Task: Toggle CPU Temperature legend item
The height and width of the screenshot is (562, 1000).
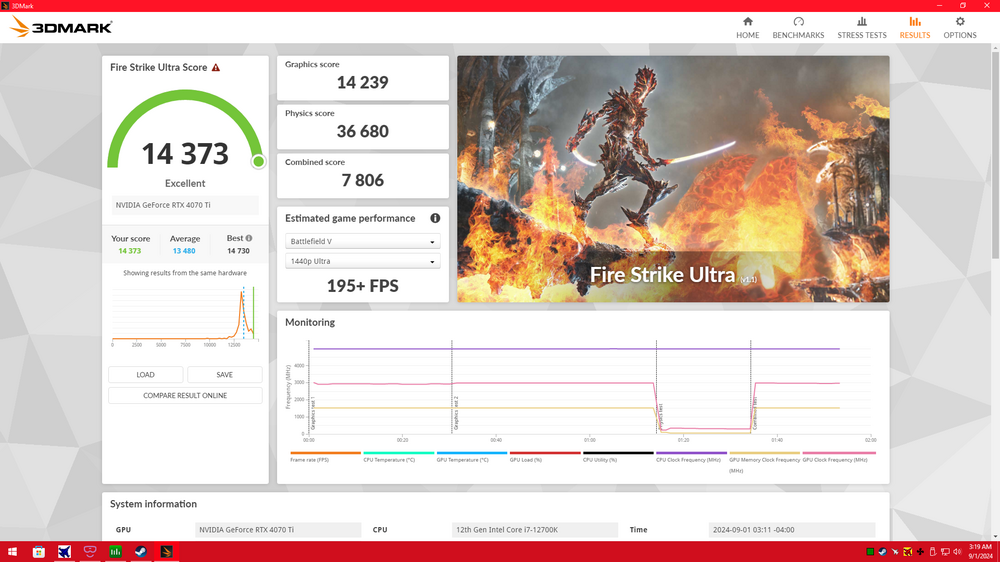Action: pyautogui.click(x=398, y=456)
